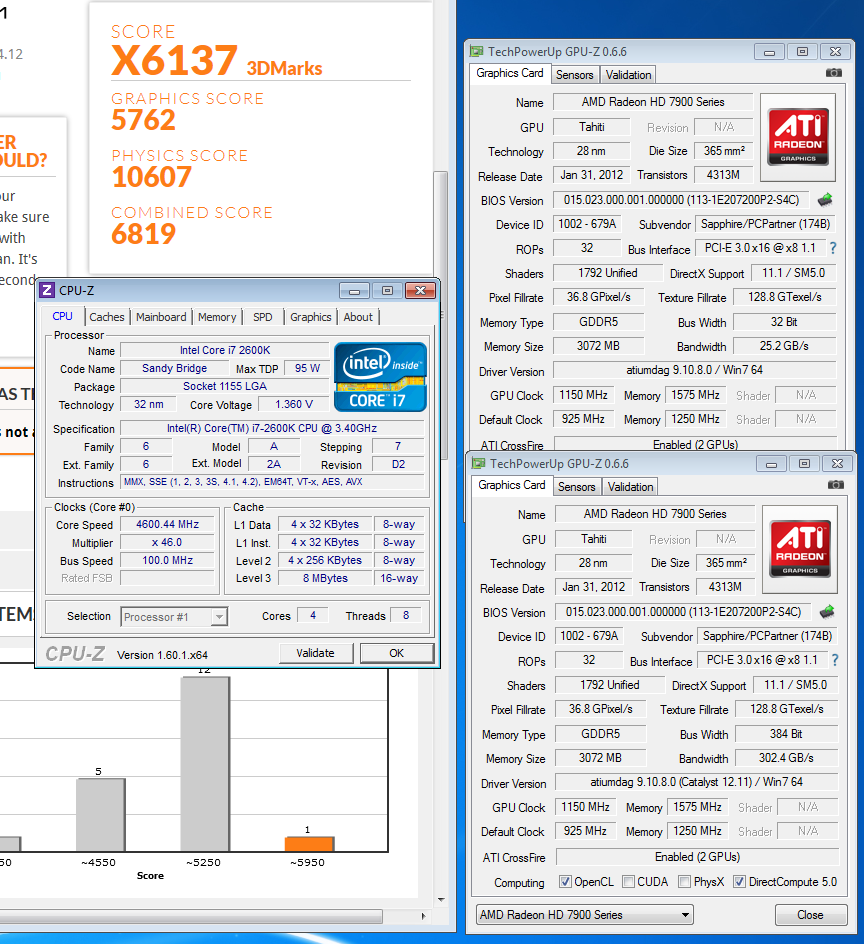Click Level 3 cache field 8 MBytes
Screen dimensions: 864x944
click(325, 579)
